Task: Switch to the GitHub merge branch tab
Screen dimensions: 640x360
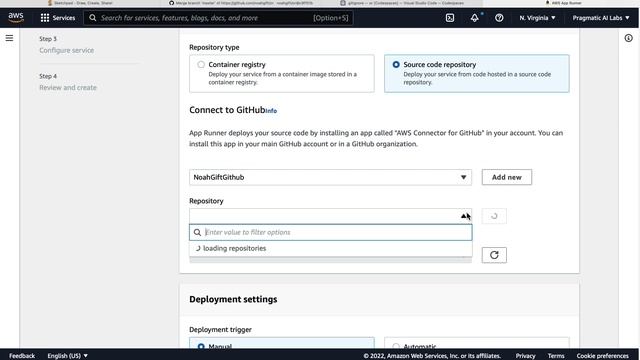Action: (x=241, y=3)
